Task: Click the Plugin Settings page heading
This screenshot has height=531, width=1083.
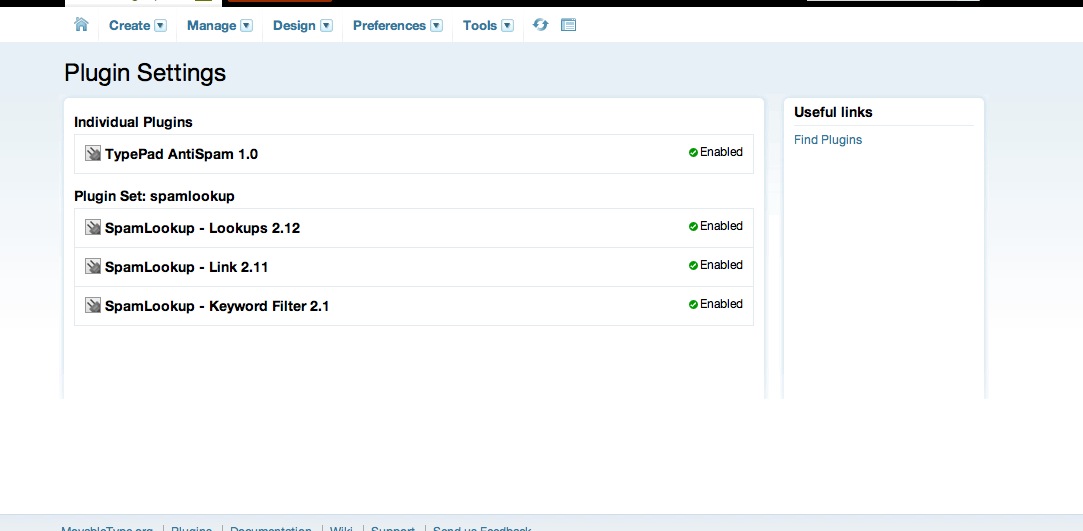Action: click(145, 73)
